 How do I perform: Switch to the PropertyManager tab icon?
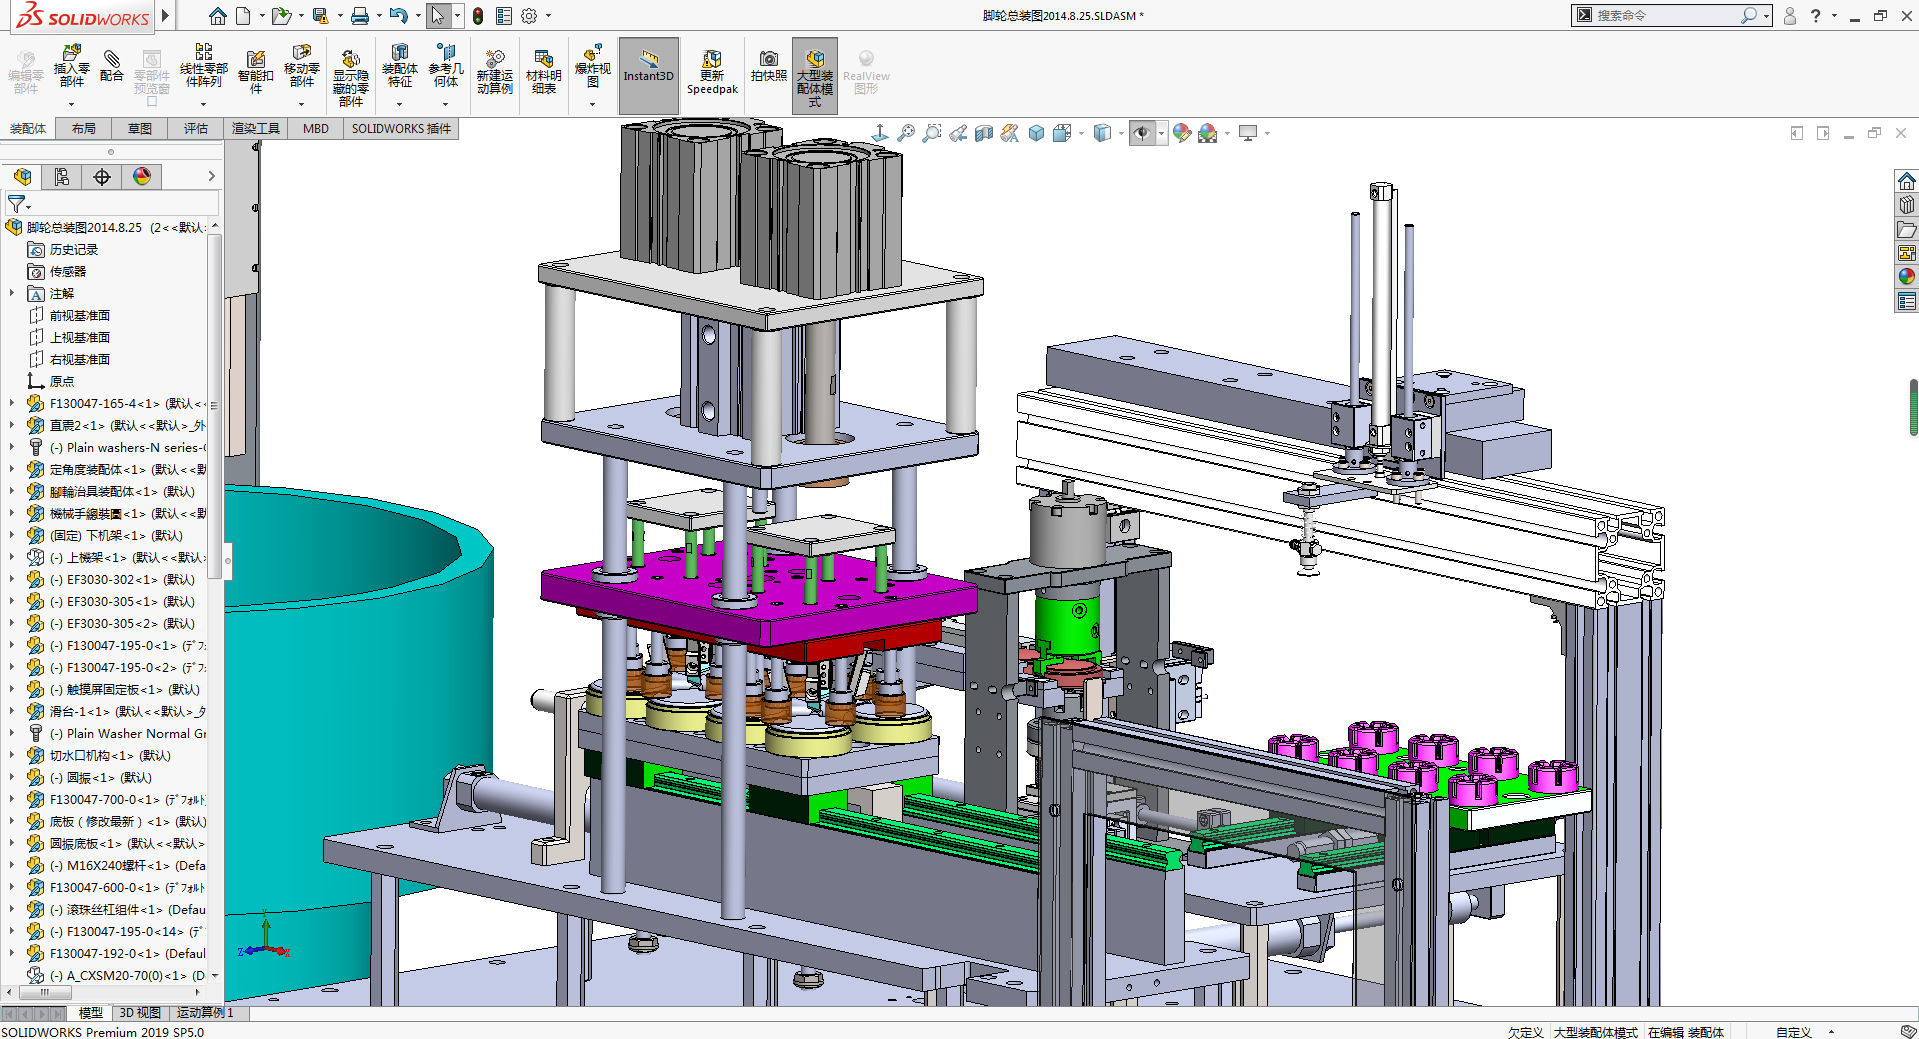tap(62, 177)
